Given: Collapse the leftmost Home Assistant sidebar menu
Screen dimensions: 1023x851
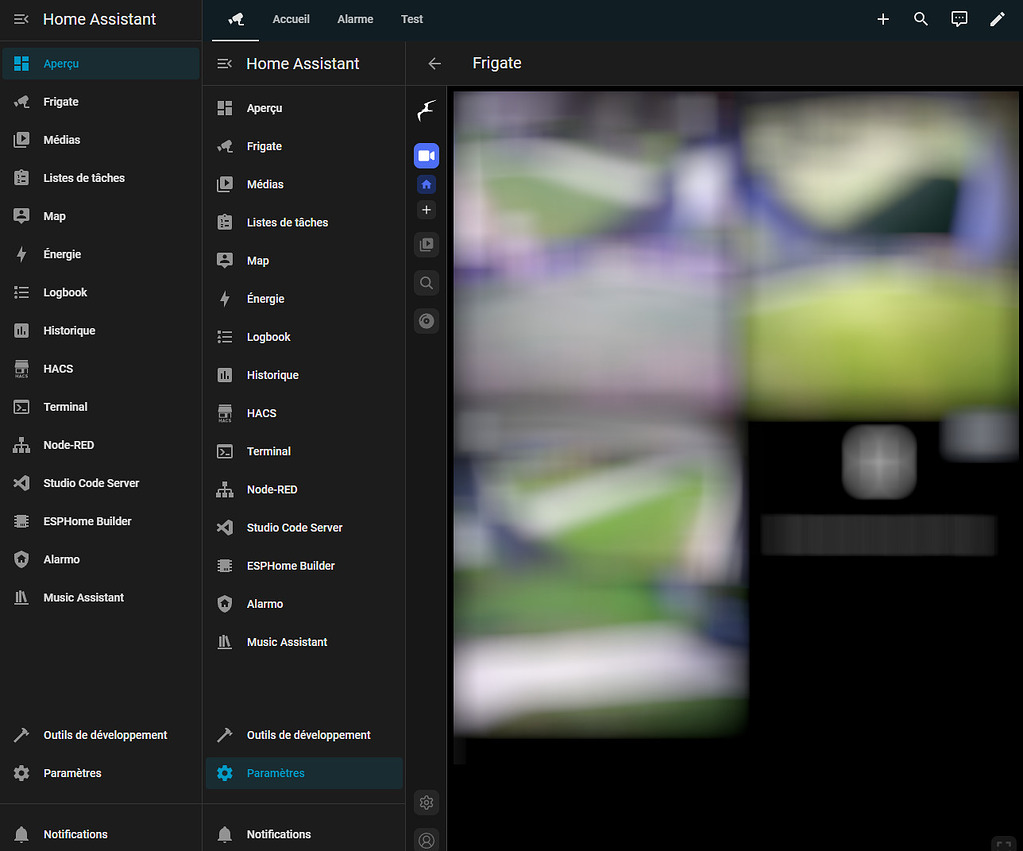Looking at the screenshot, I should click(x=21, y=19).
